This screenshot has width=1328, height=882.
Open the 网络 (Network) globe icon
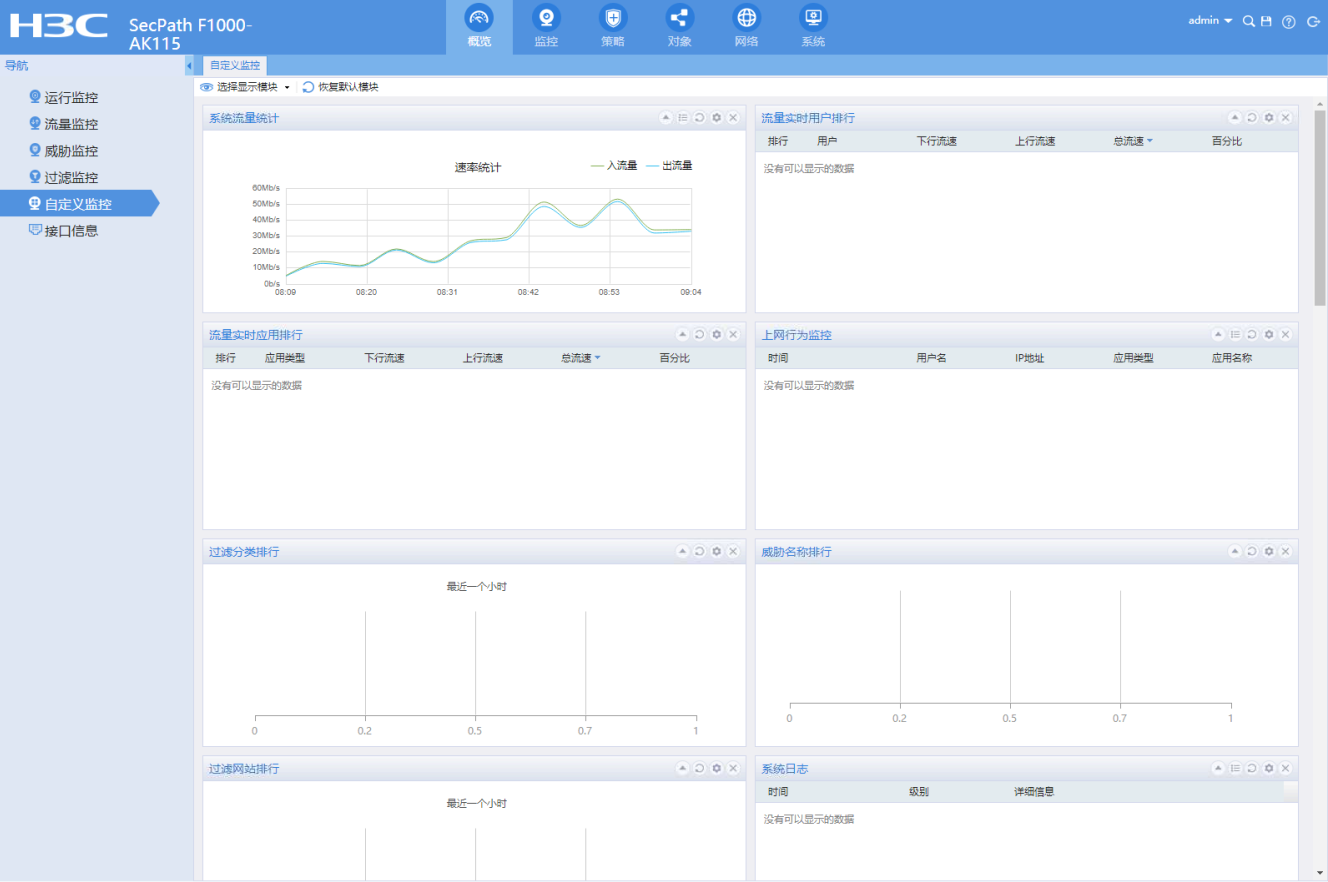tap(746, 19)
